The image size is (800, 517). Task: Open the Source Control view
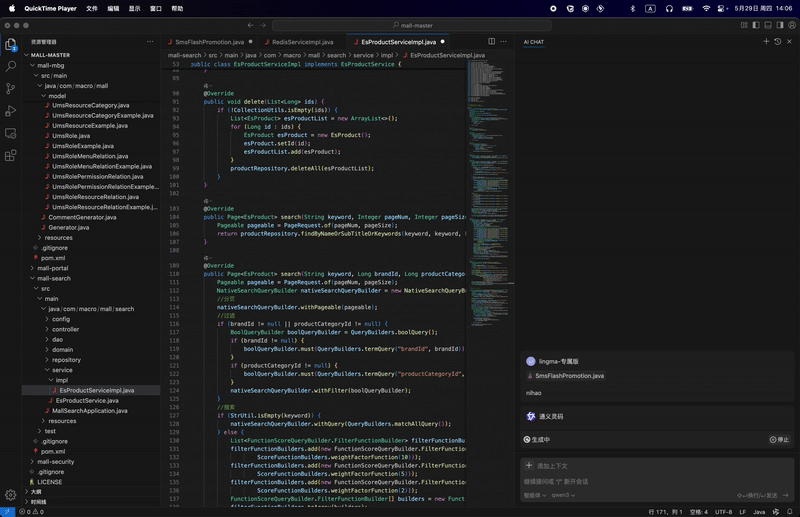[x=11, y=88]
